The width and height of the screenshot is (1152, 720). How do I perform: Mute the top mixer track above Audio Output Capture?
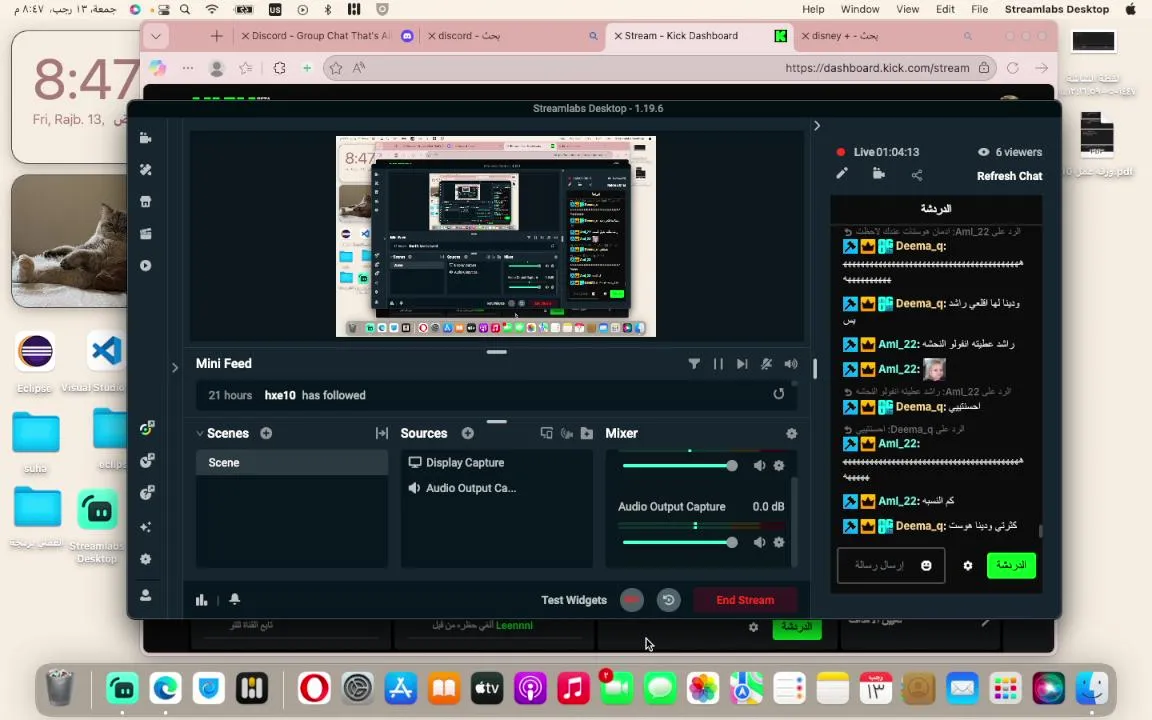759,465
